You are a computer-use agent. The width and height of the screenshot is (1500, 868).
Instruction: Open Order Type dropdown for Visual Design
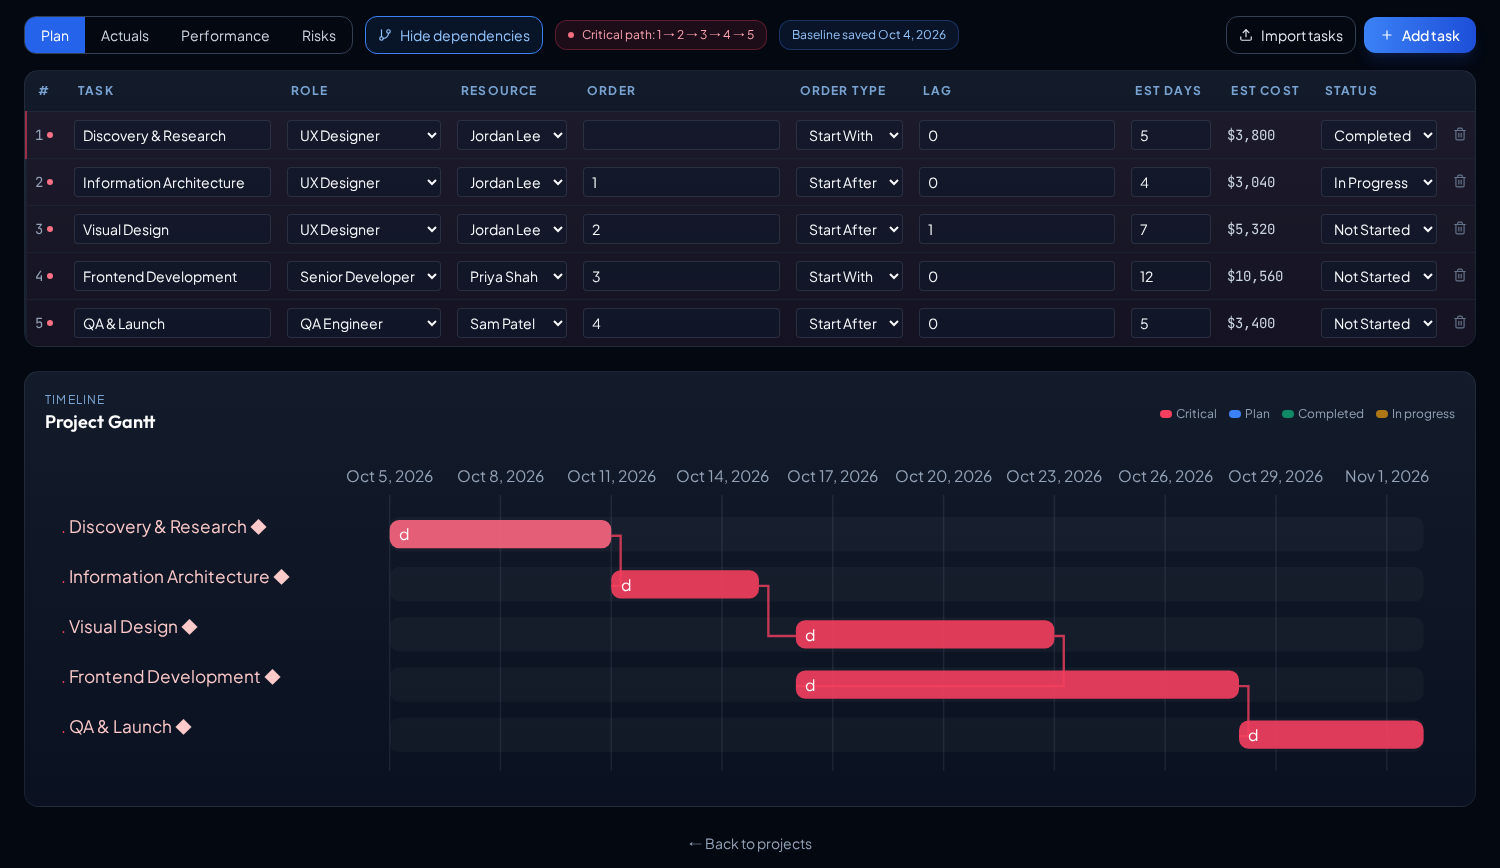pos(849,229)
